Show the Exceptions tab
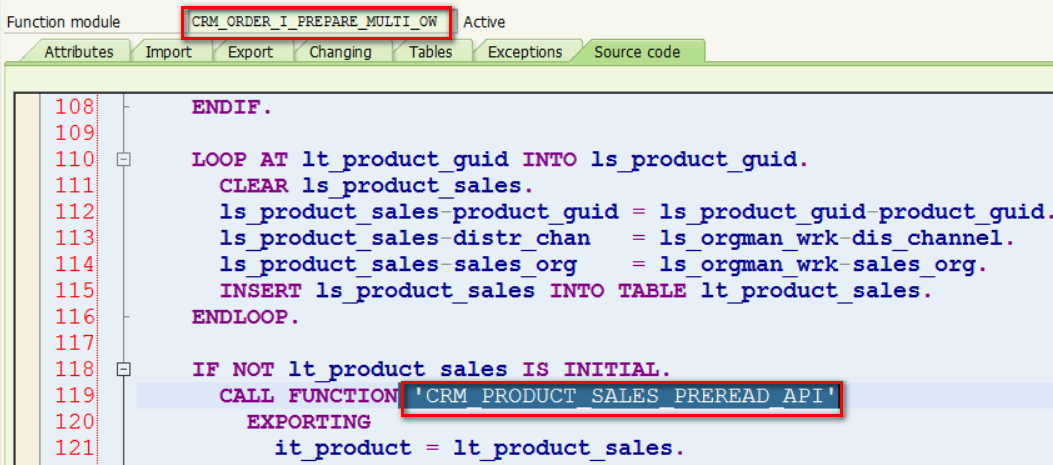This screenshot has height=465, width=1053. tap(524, 52)
